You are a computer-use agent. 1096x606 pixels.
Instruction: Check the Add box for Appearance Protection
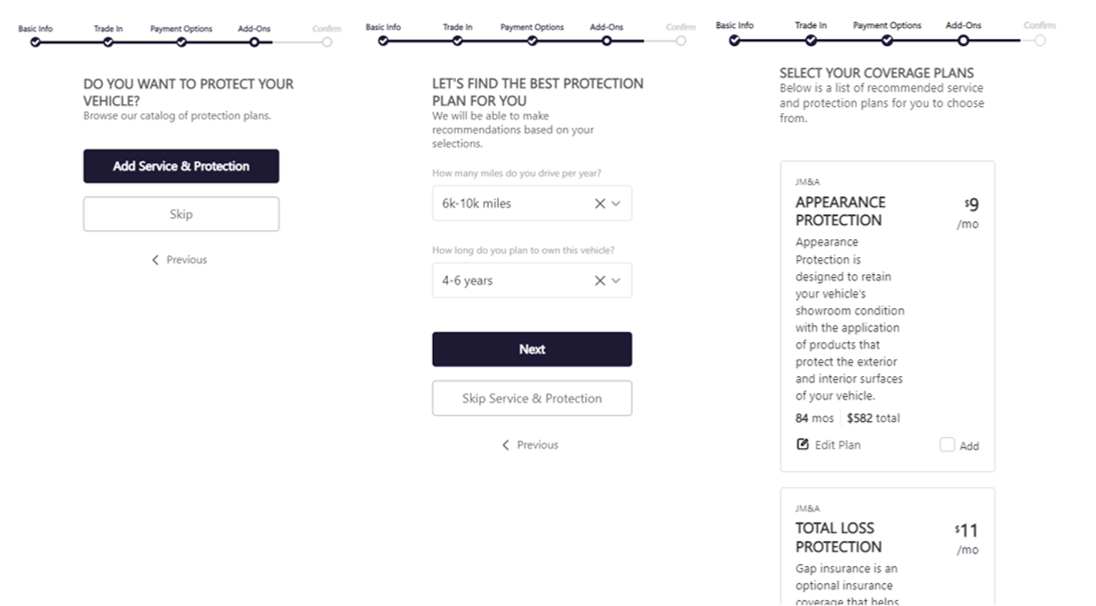point(947,445)
